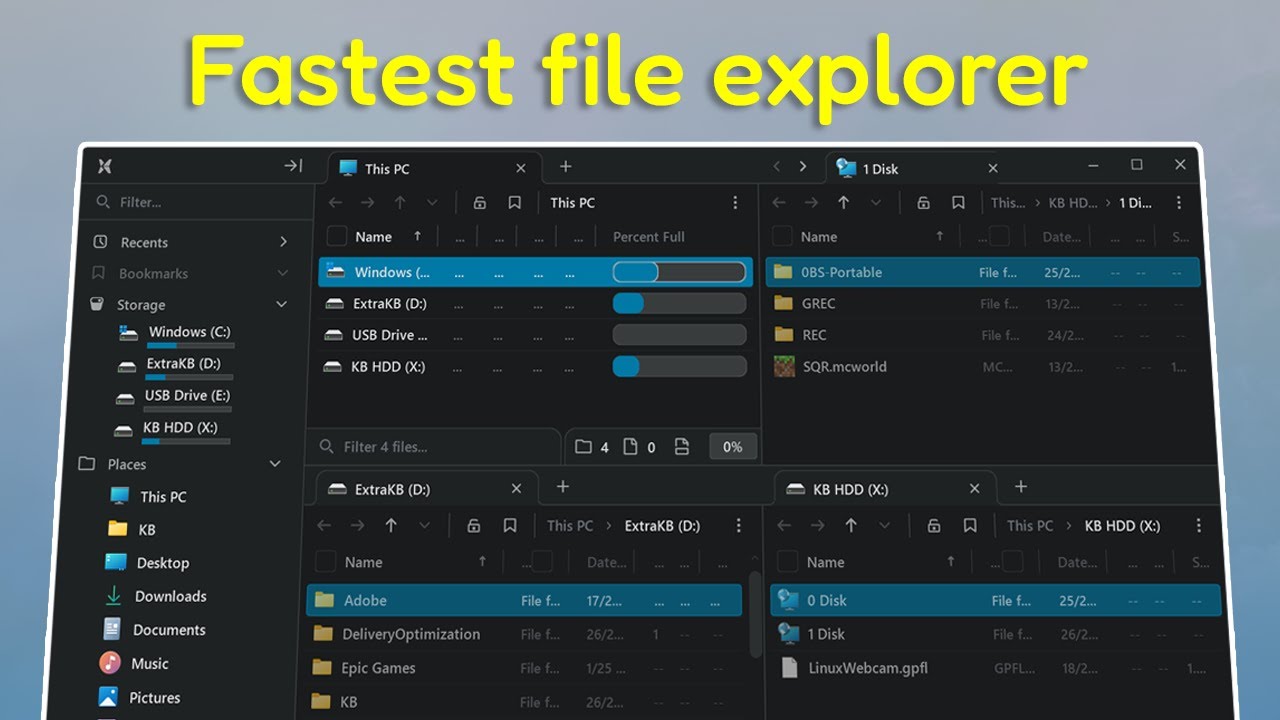The height and width of the screenshot is (720, 1280).
Task: Click Windows (C:) percent full bar
Action: (x=679, y=272)
